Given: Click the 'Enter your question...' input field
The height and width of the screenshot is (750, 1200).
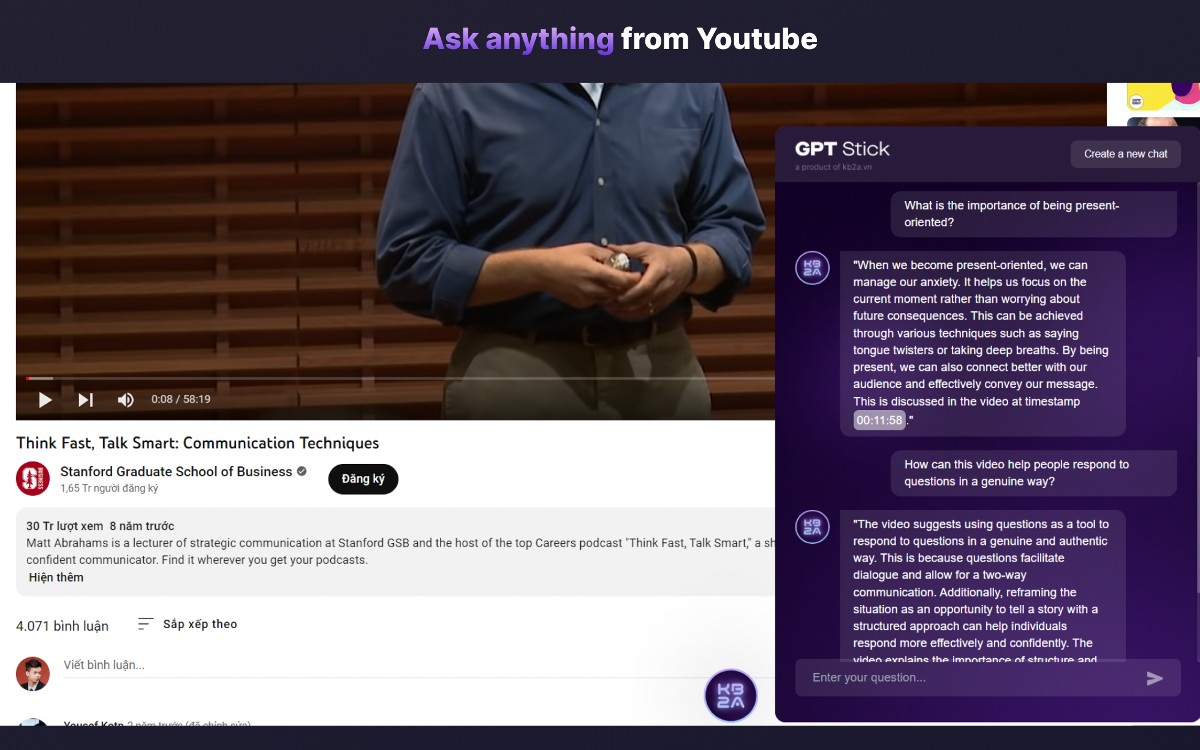Looking at the screenshot, I should tap(900, 678).
